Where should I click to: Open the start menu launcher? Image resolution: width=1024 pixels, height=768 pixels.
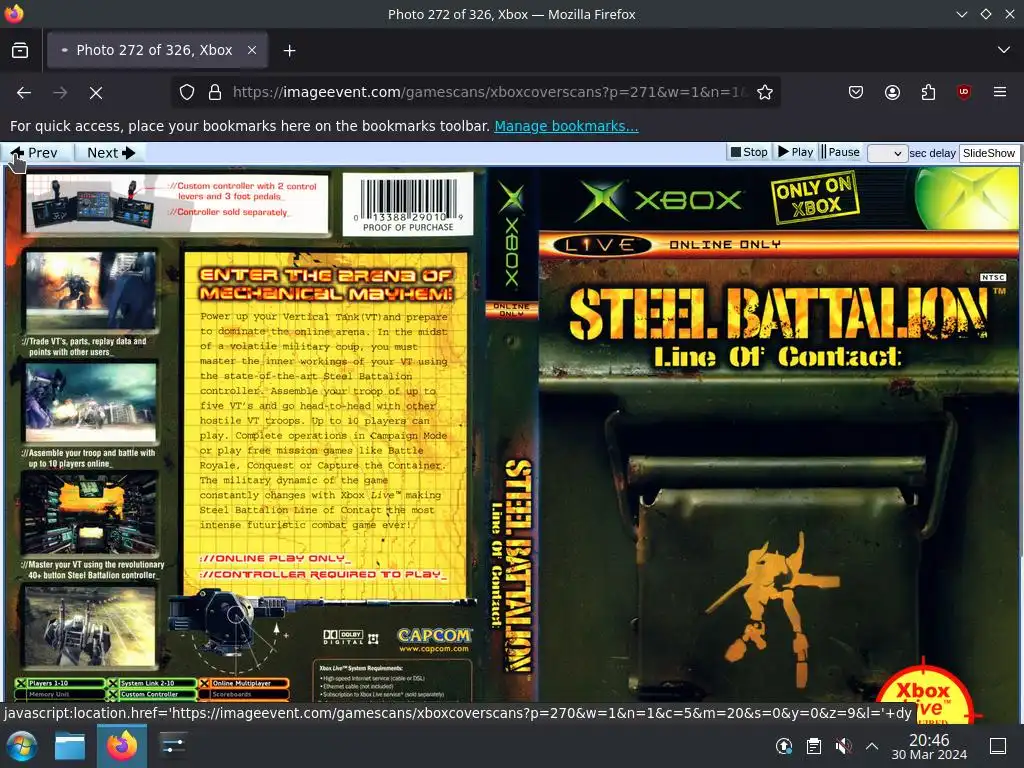[x=22, y=746]
